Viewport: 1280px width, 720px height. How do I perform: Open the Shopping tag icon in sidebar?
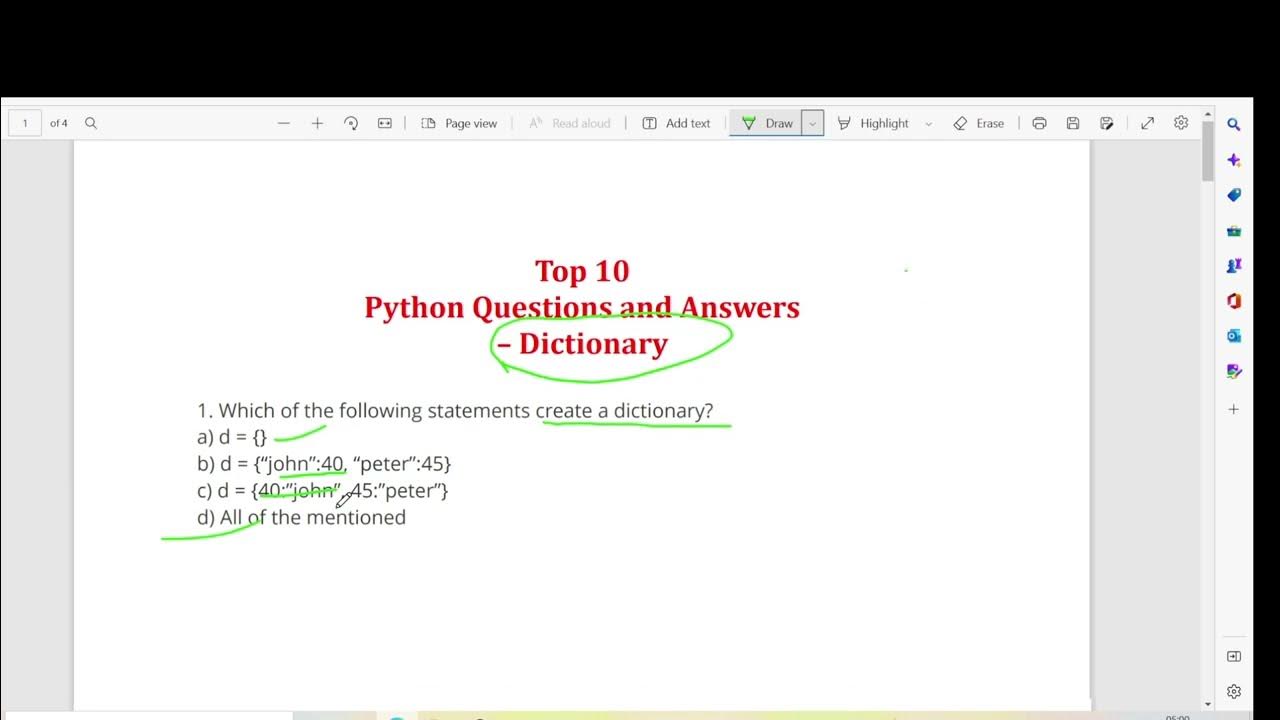(1234, 195)
